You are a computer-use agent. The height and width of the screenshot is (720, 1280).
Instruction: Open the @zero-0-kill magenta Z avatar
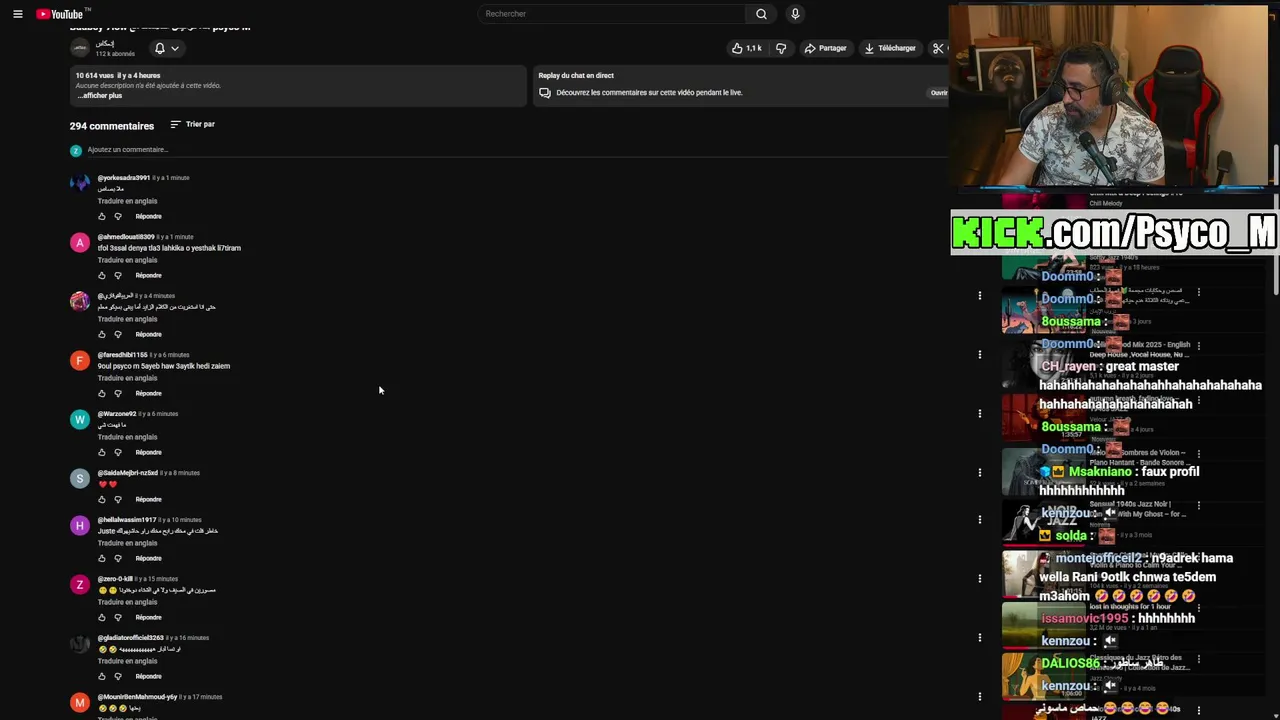[x=80, y=585]
